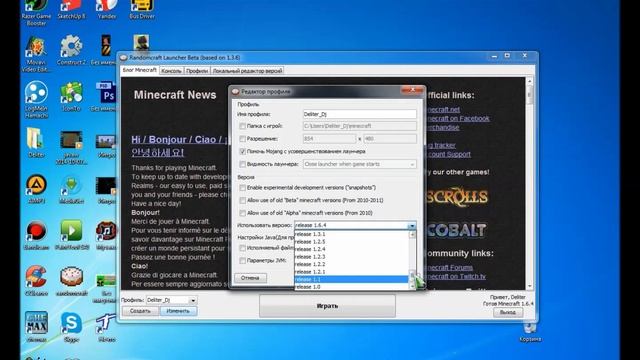Launch AIMP3 player desktop shortcut
The image size is (640, 360).
(36, 189)
